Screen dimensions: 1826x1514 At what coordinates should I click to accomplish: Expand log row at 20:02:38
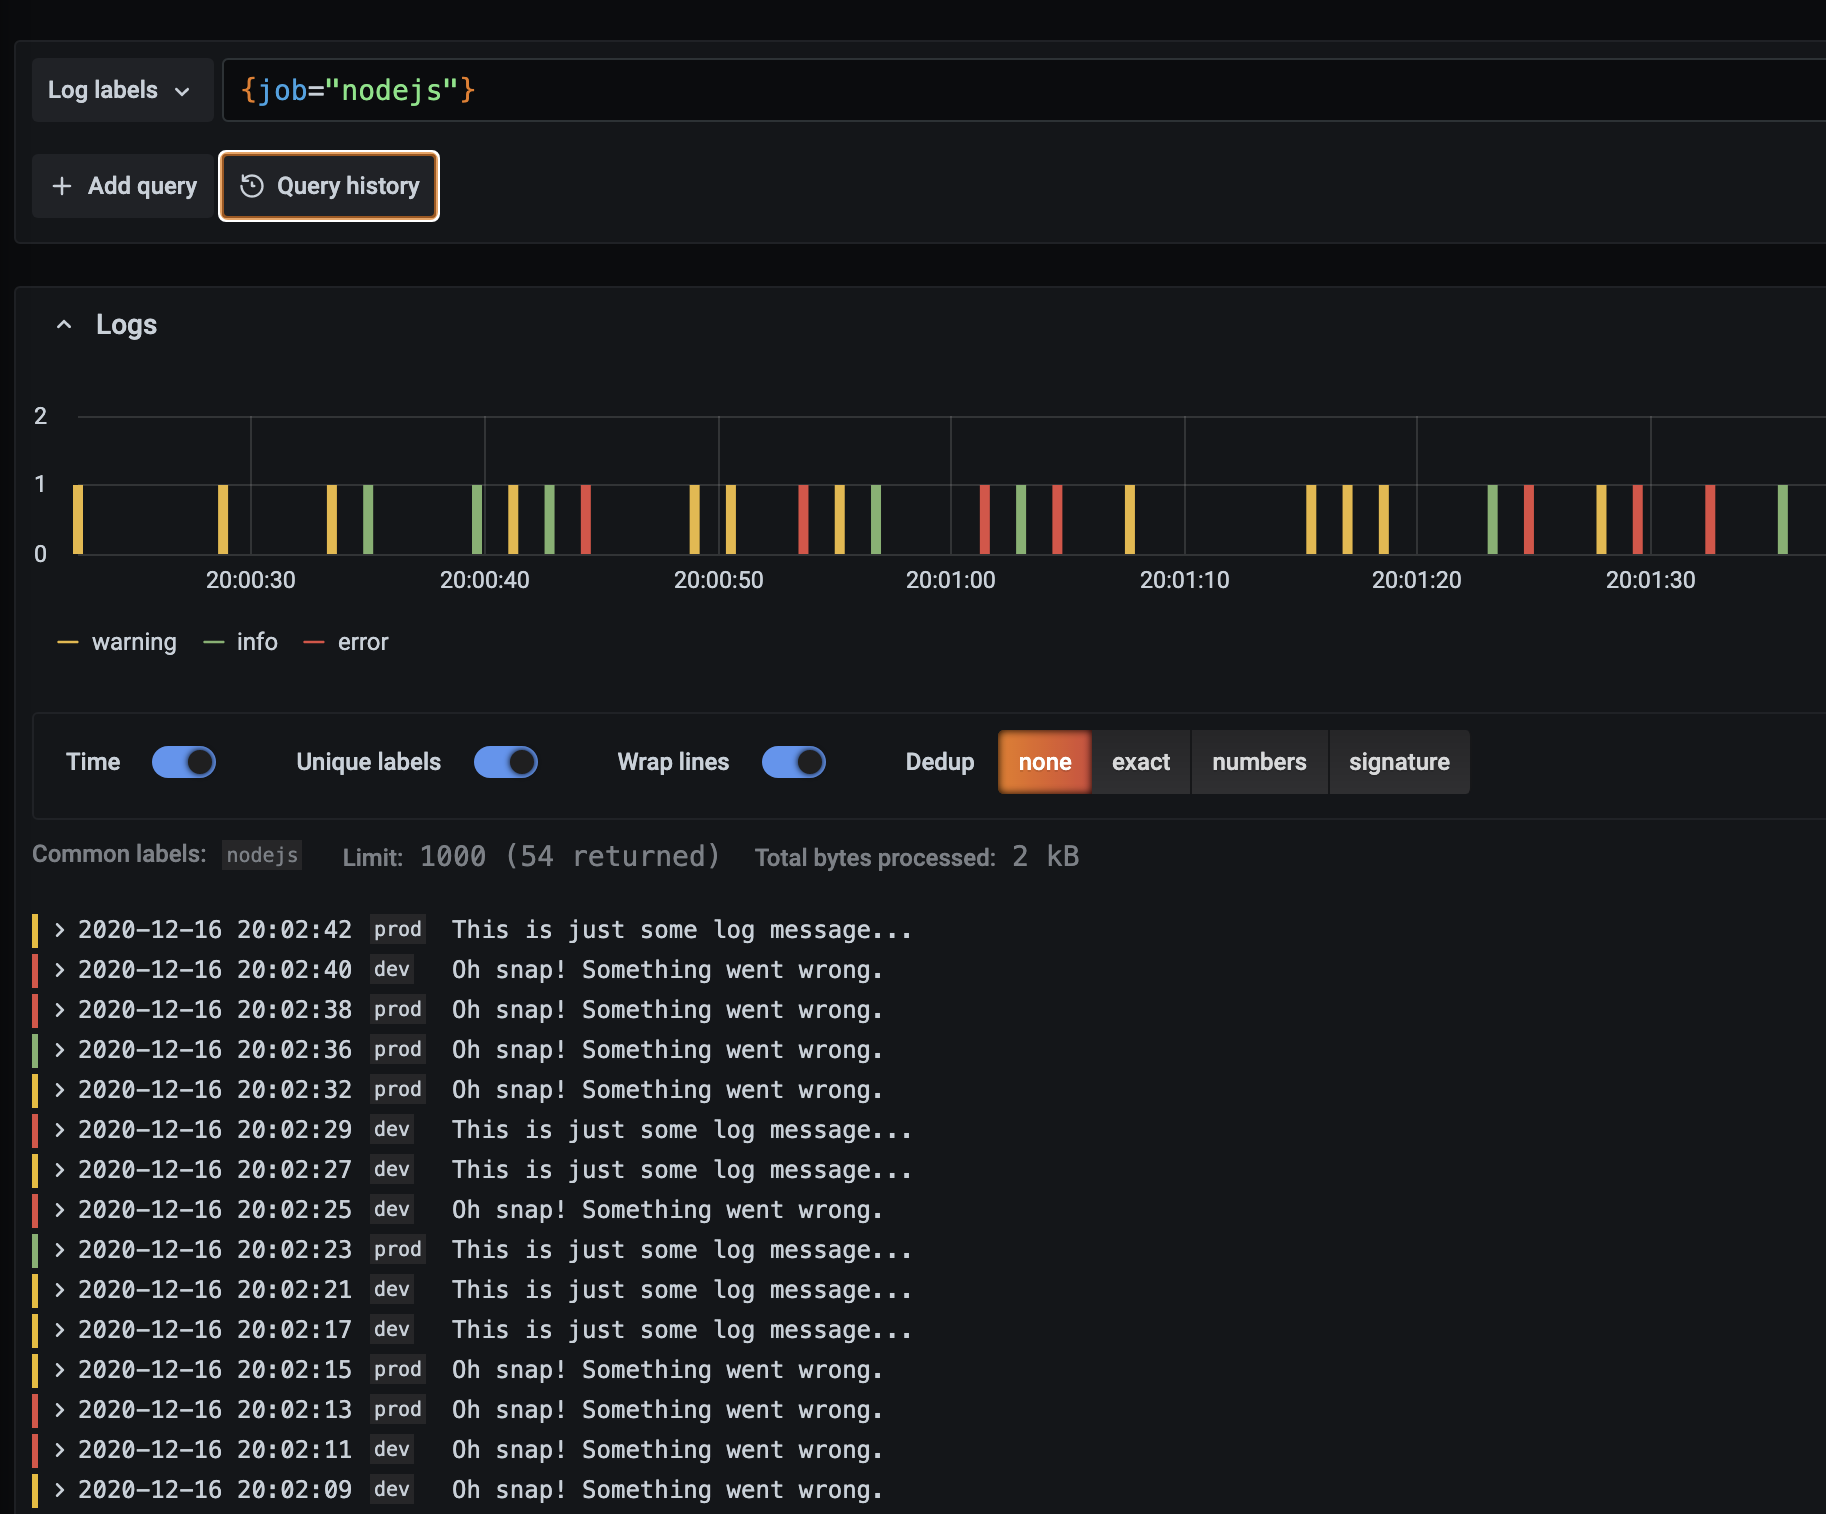click(x=60, y=1010)
